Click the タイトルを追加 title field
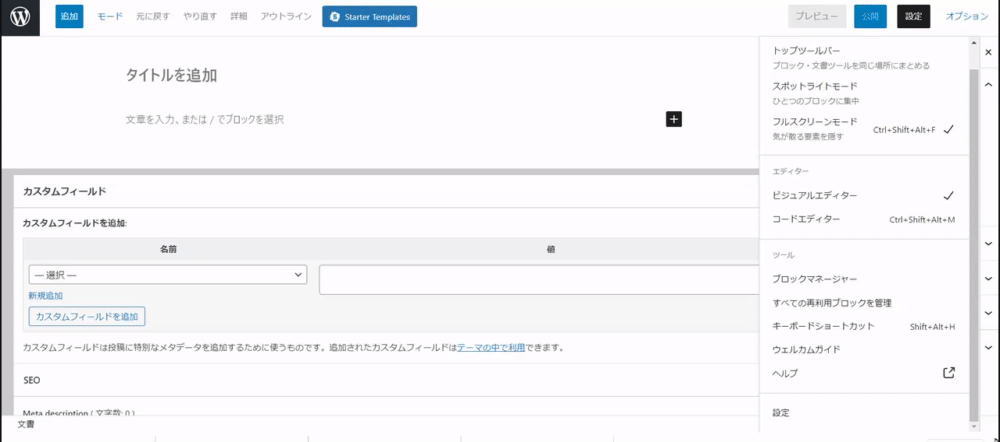Screen dimensions: 1000x442 [172, 75]
